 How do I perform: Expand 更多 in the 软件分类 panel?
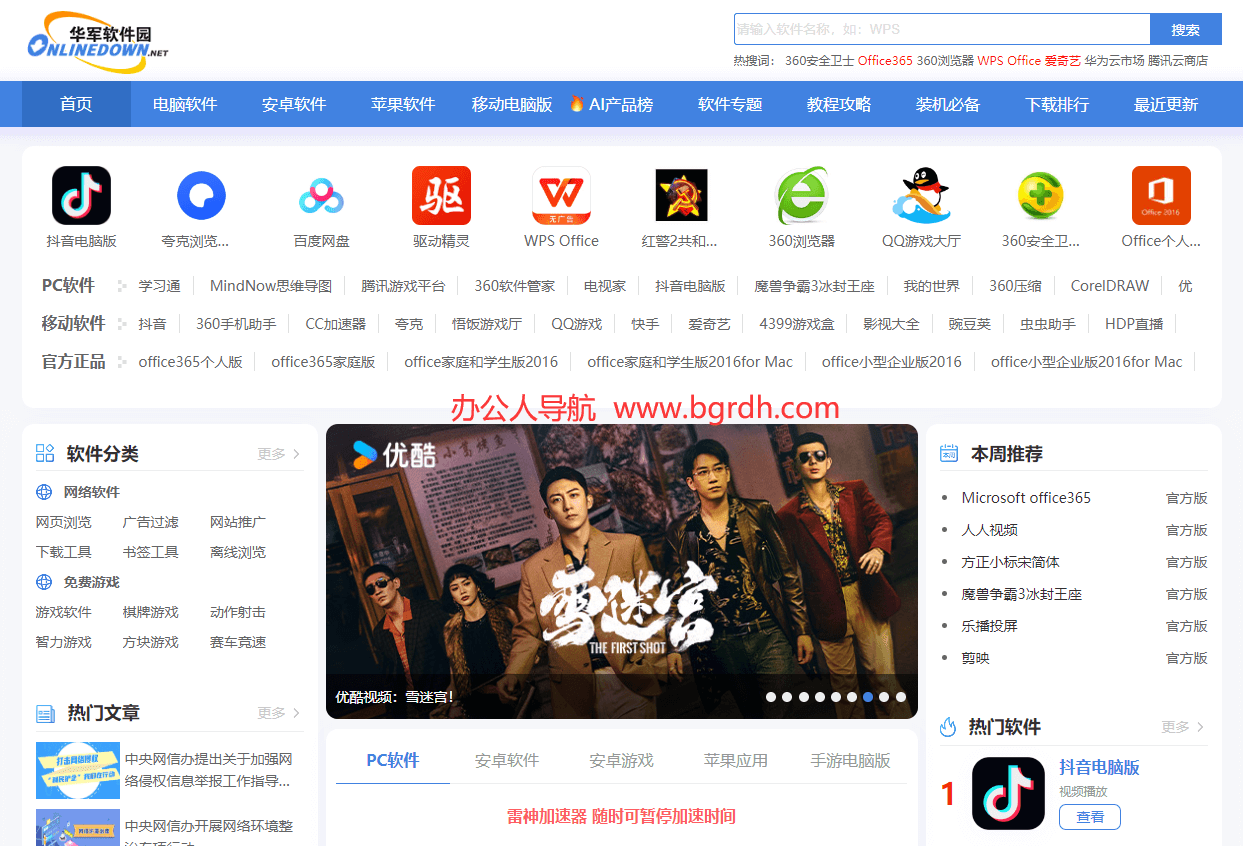pos(279,454)
